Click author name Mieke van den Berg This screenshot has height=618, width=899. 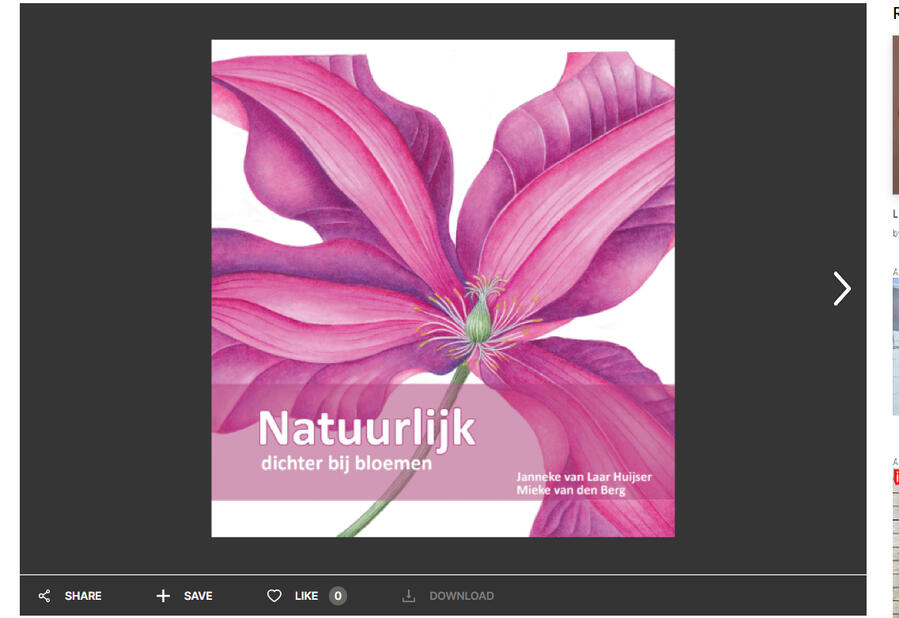570,491
